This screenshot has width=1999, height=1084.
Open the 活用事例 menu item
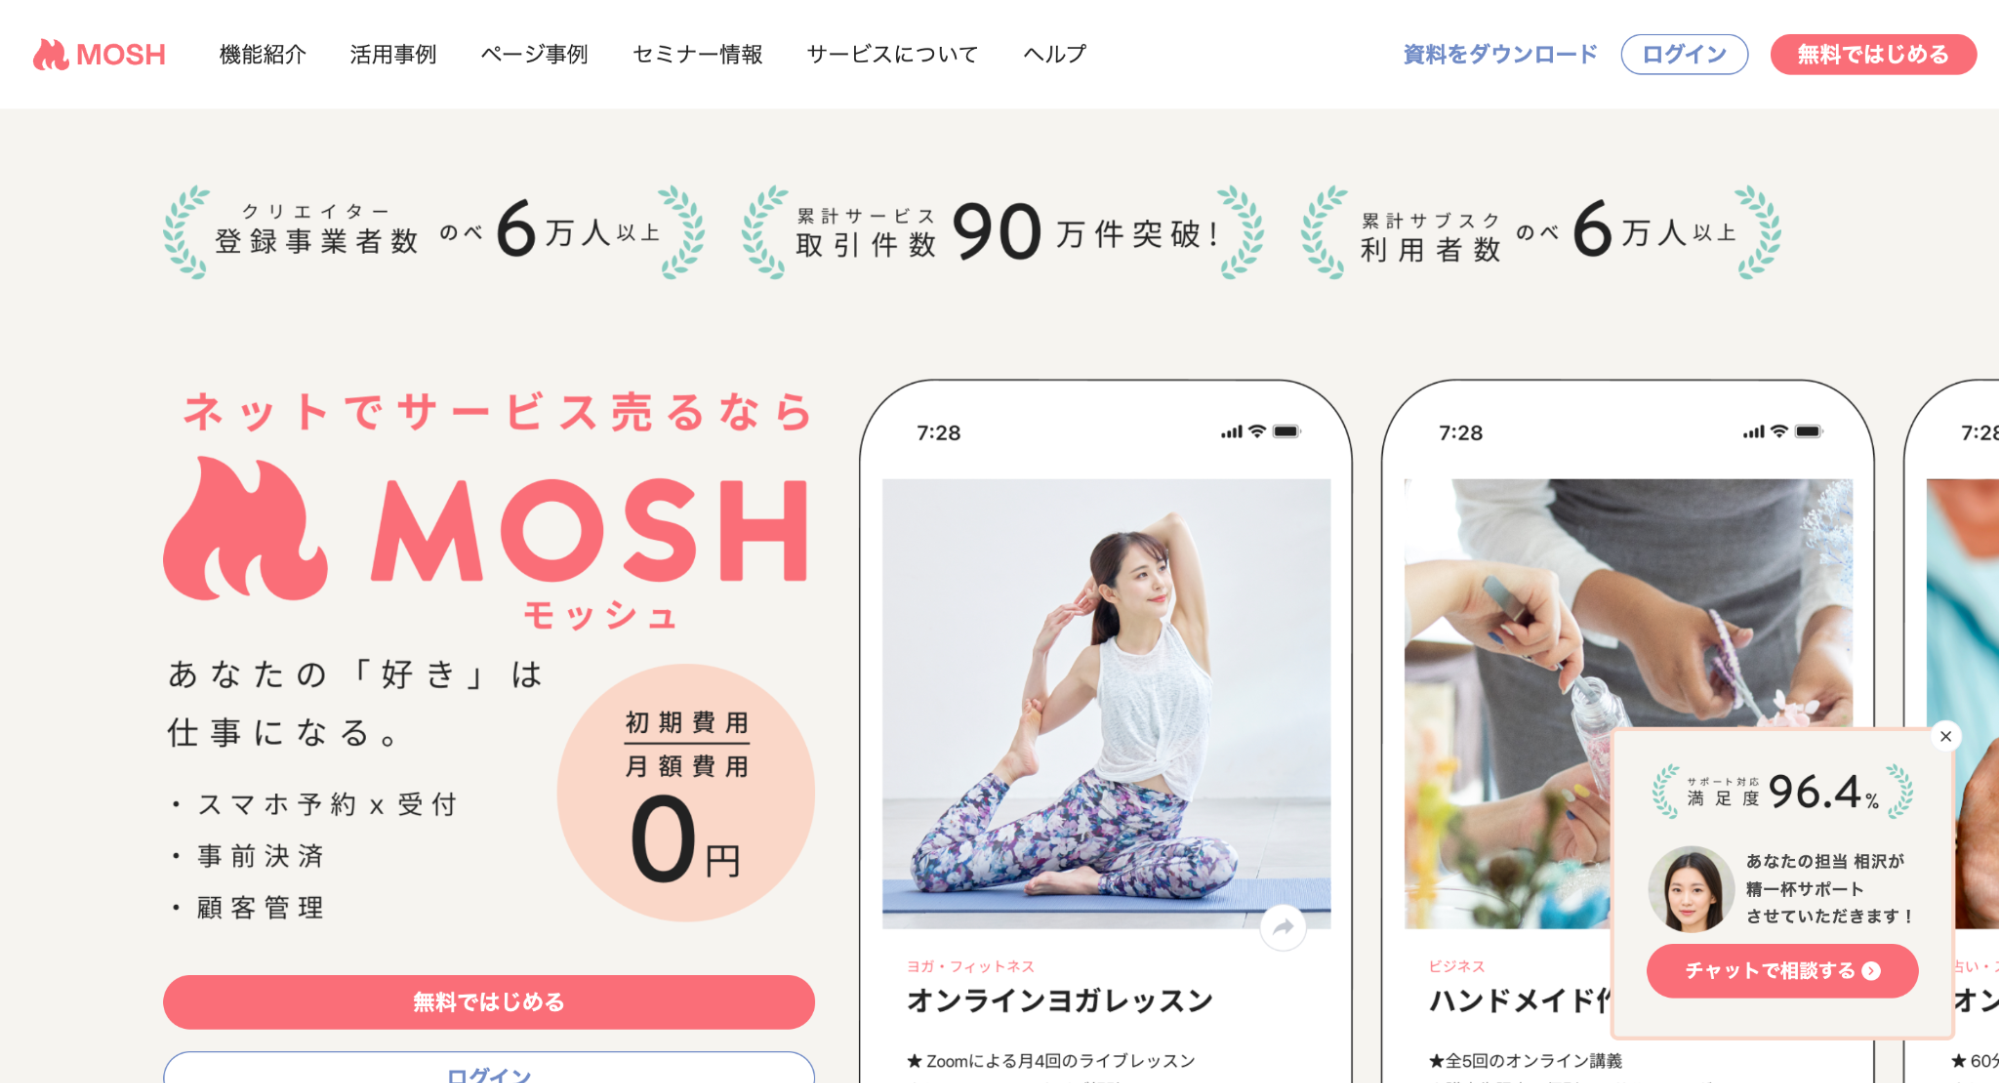point(393,54)
